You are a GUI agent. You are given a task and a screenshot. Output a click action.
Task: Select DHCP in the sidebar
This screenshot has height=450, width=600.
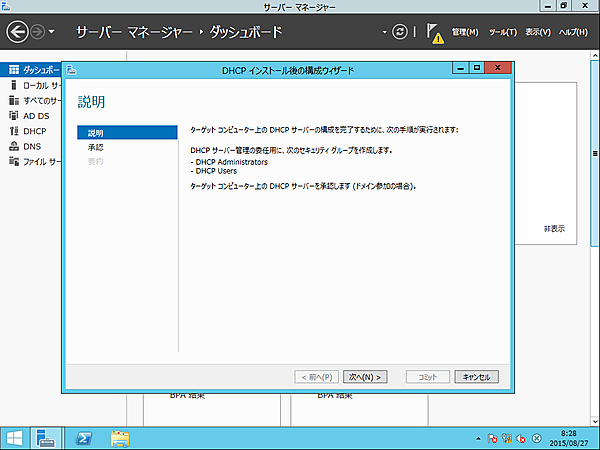[31, 131]
